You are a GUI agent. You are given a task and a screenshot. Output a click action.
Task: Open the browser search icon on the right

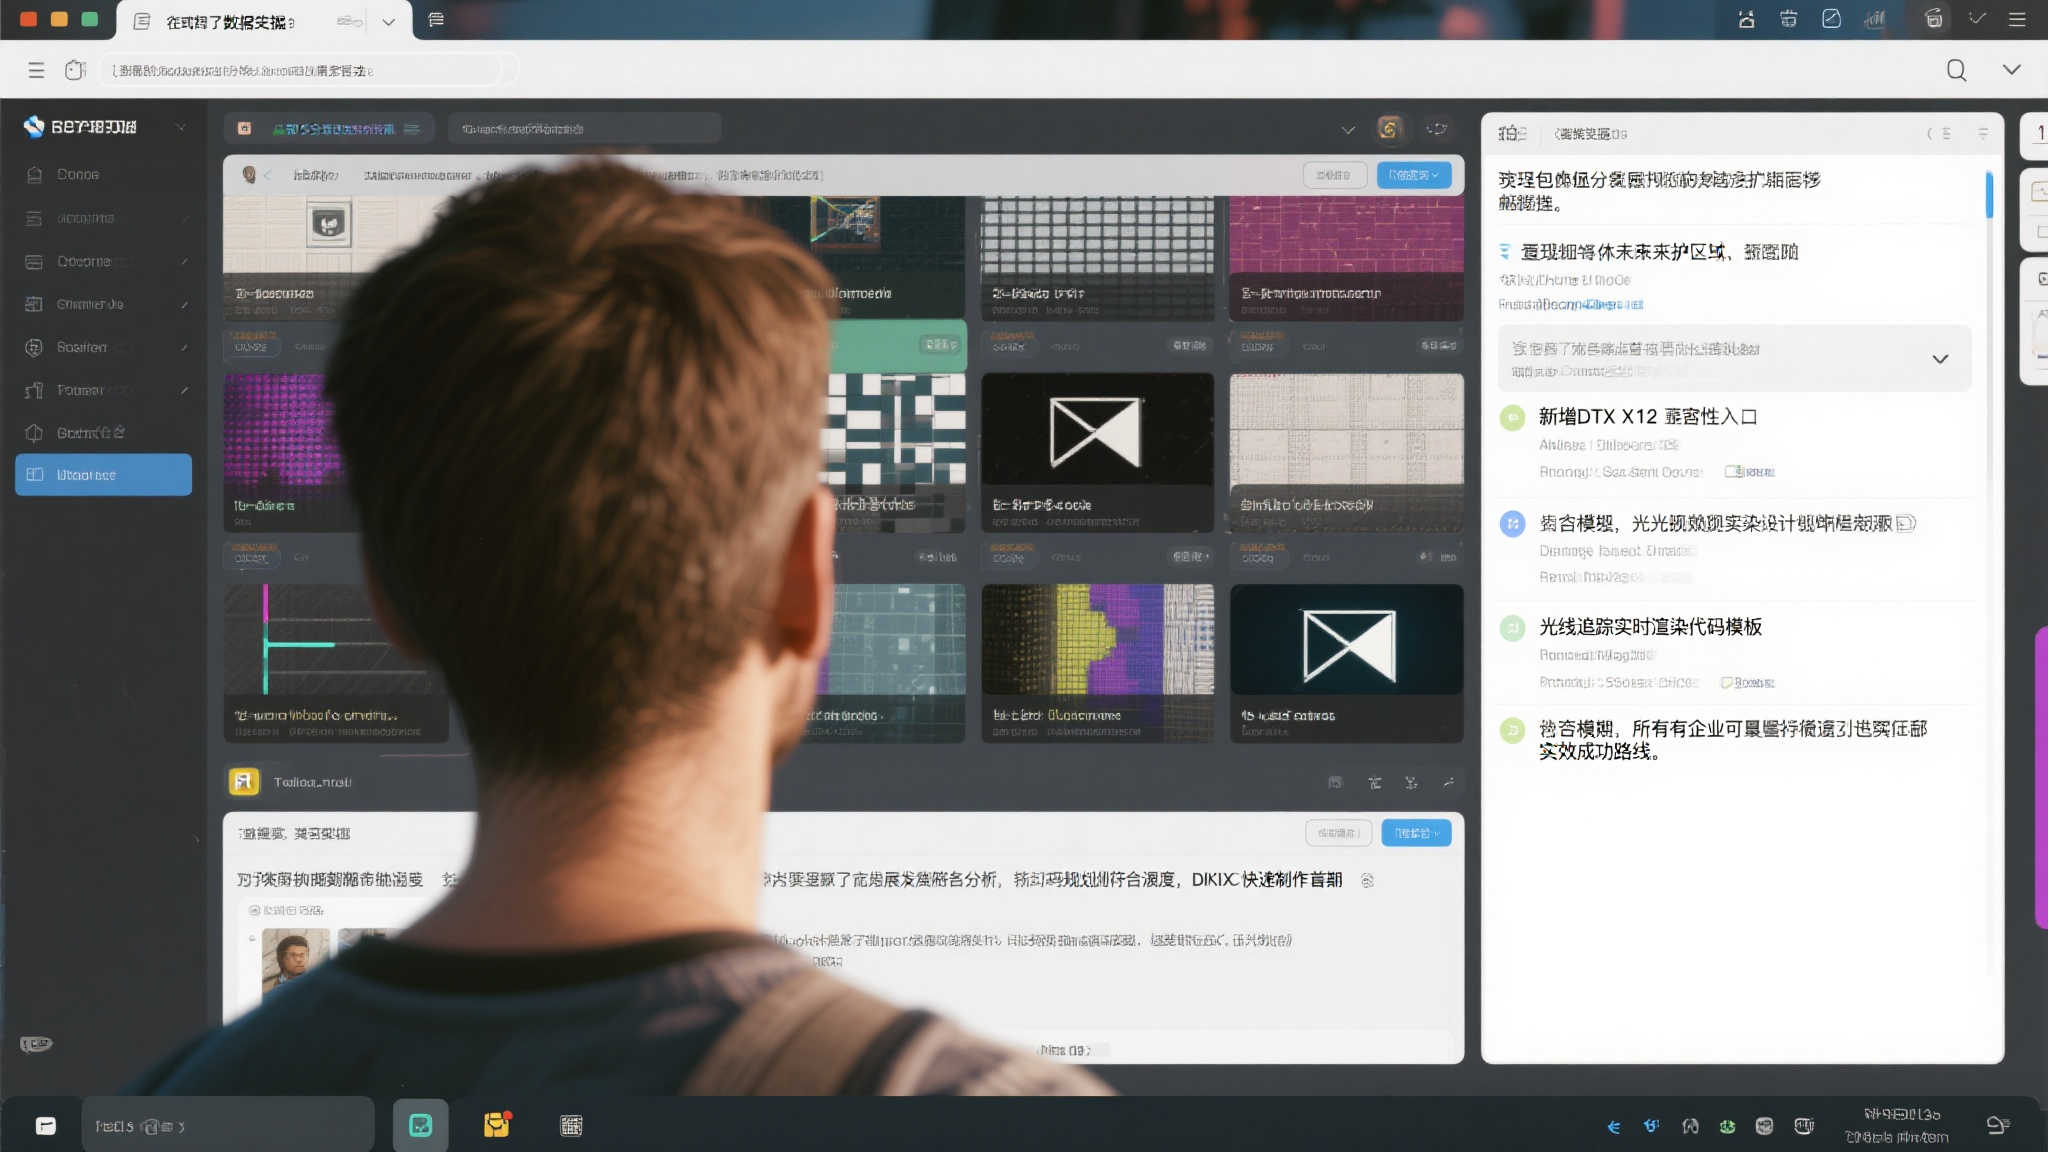coord(1955,70)
